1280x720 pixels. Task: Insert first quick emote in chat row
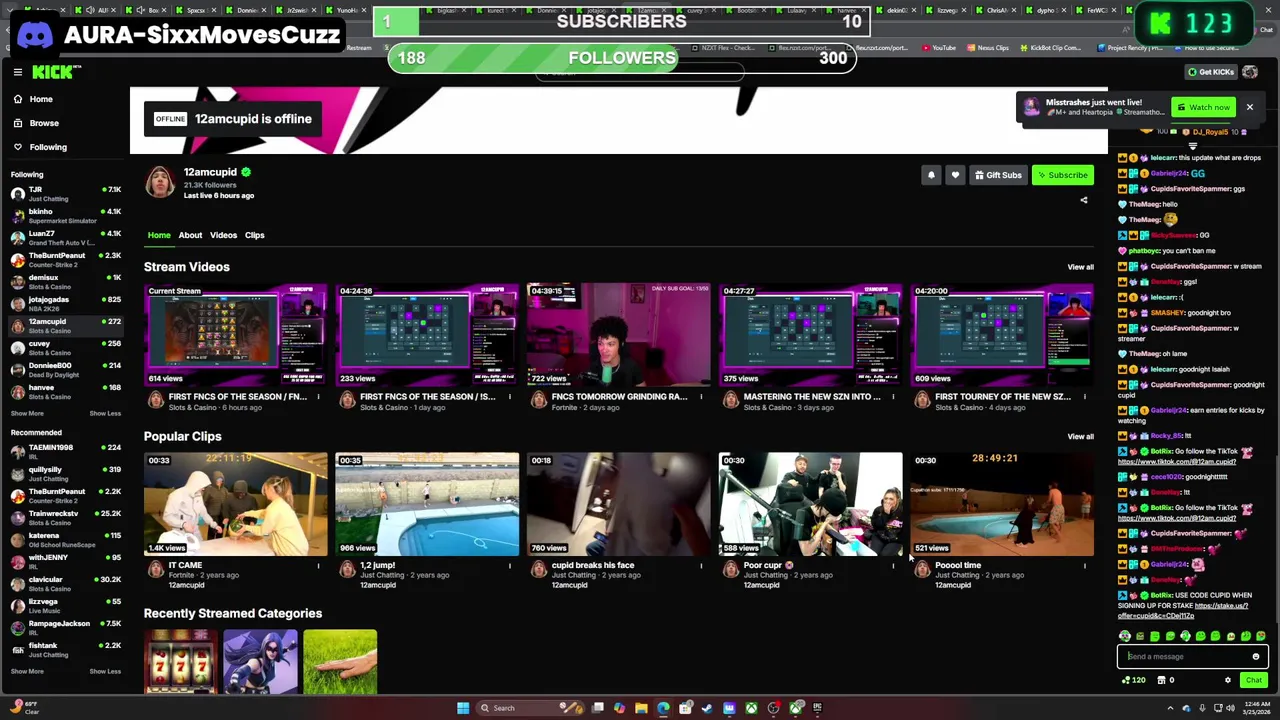(x=1125, y=636)
